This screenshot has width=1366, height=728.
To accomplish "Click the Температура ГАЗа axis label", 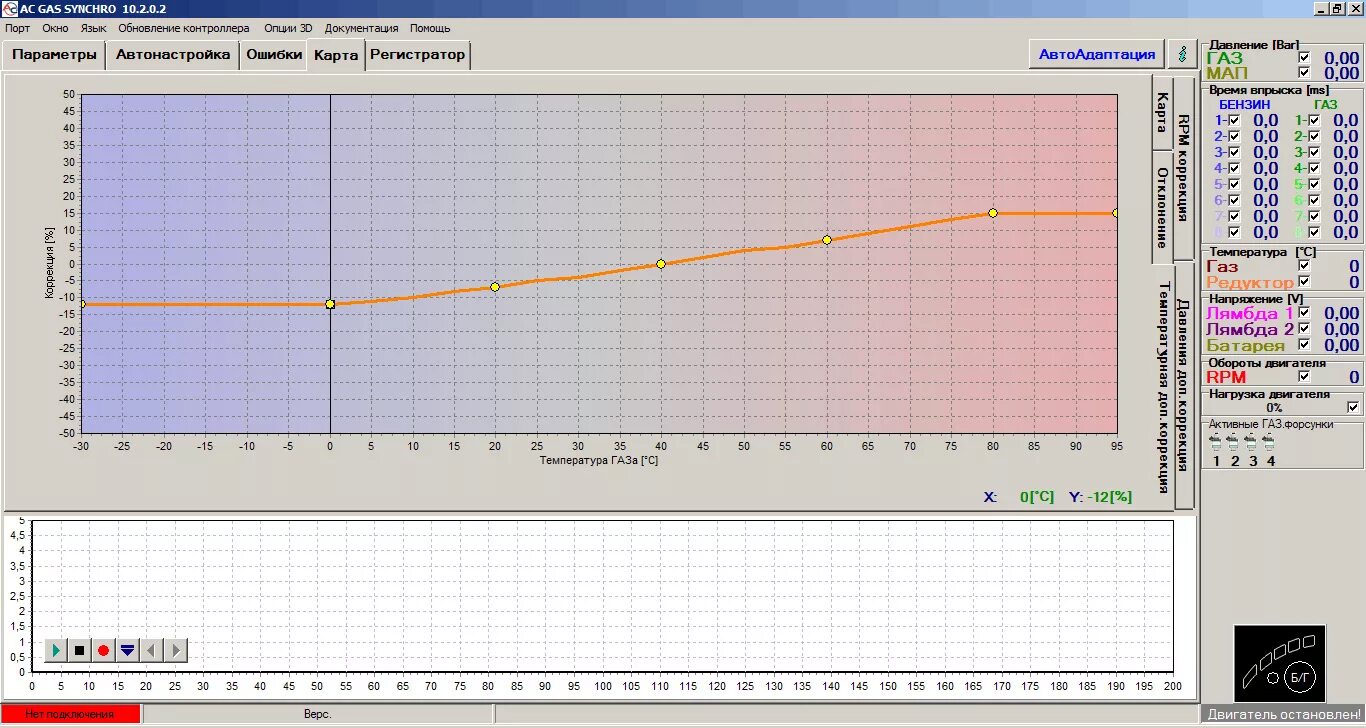I will [x=598, y=461].
